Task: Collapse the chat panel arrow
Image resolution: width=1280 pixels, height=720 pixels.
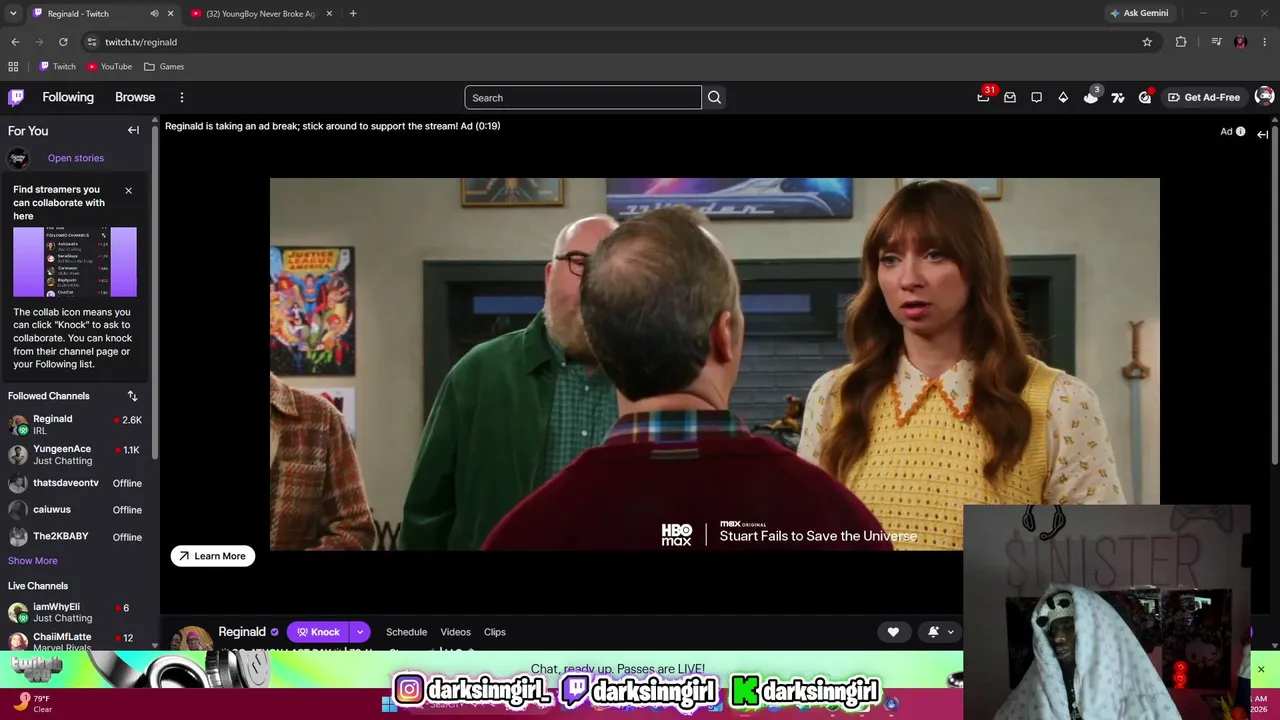Action: tap(1263, 134)
